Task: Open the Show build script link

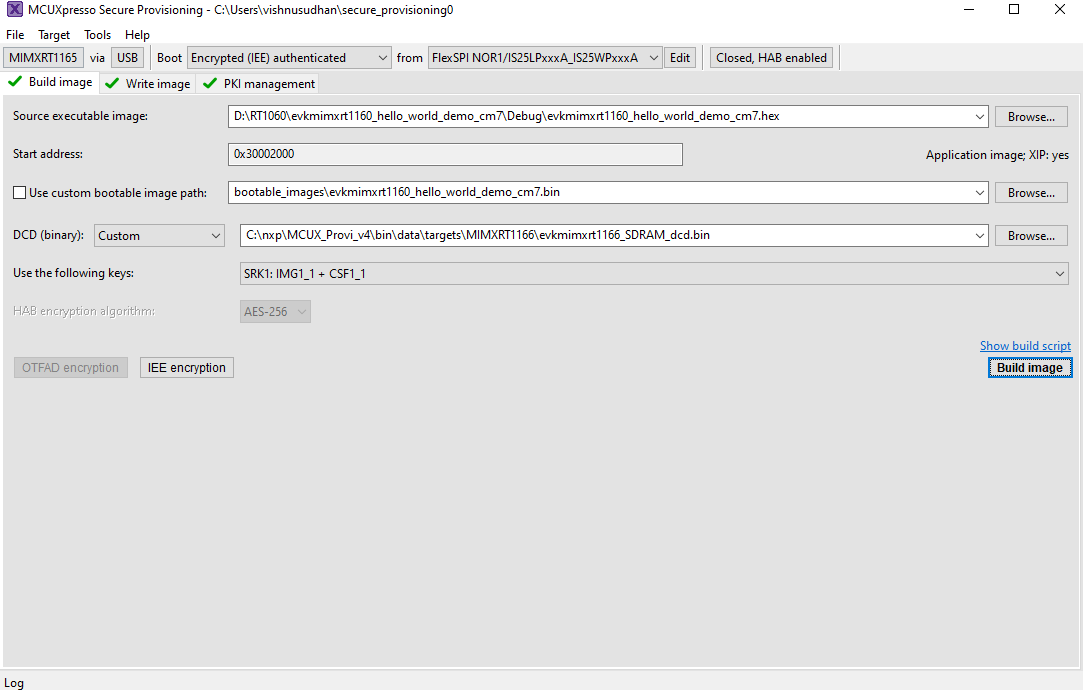Action: pos(1025,345)
